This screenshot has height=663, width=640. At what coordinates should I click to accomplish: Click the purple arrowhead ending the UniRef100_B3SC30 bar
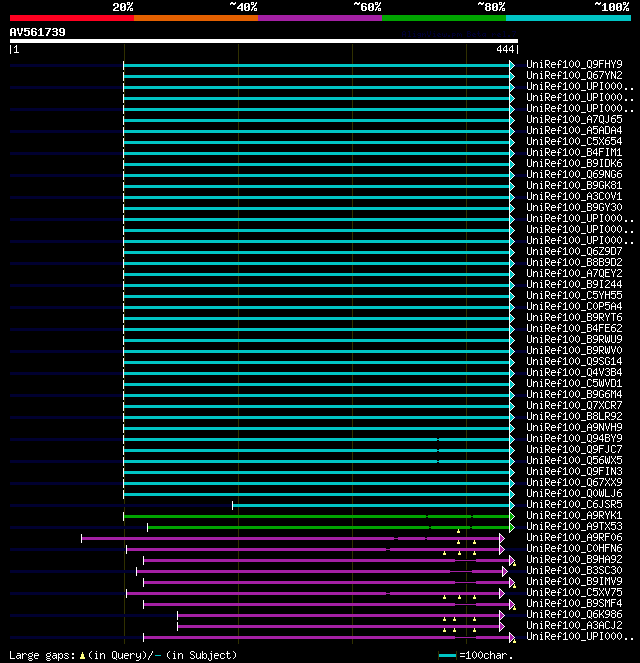505,571
